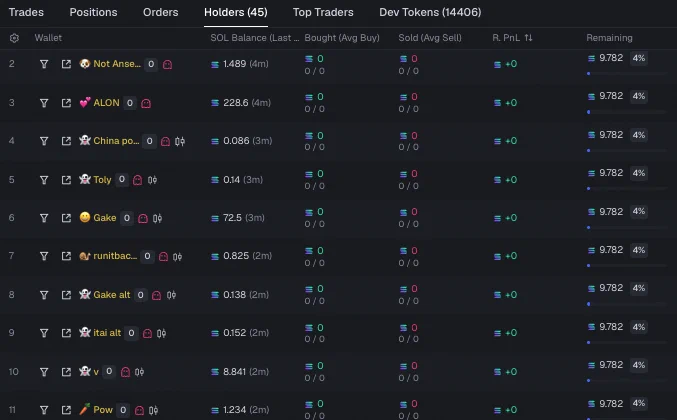
Task: Click Bought (Avg Buy) column header
Action: point(342,38)
